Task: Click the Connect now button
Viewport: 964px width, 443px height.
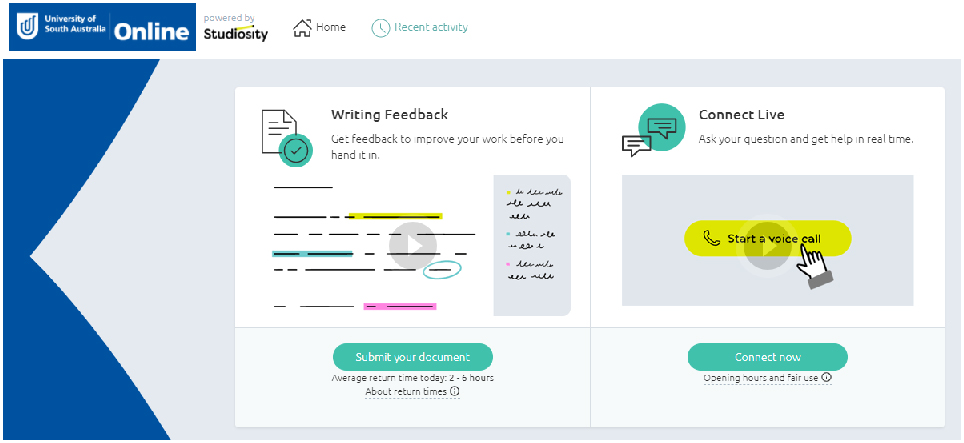Action: pos(767,357)
